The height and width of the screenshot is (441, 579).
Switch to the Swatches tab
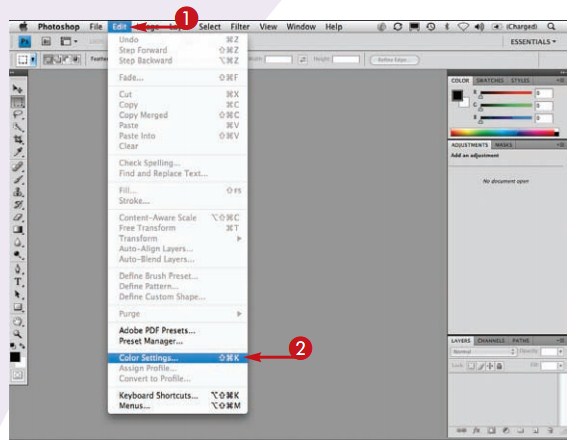click(x=490, y=80)
